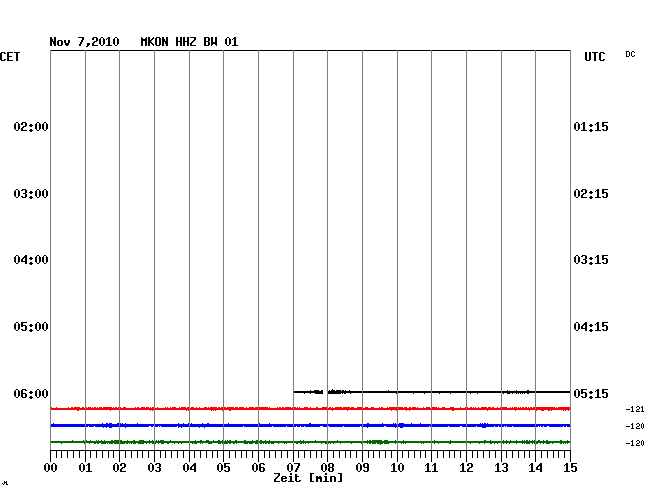Click the date label "Nov 7,2010"
This screenshot has height=494, width=650.
pos(84,42)
